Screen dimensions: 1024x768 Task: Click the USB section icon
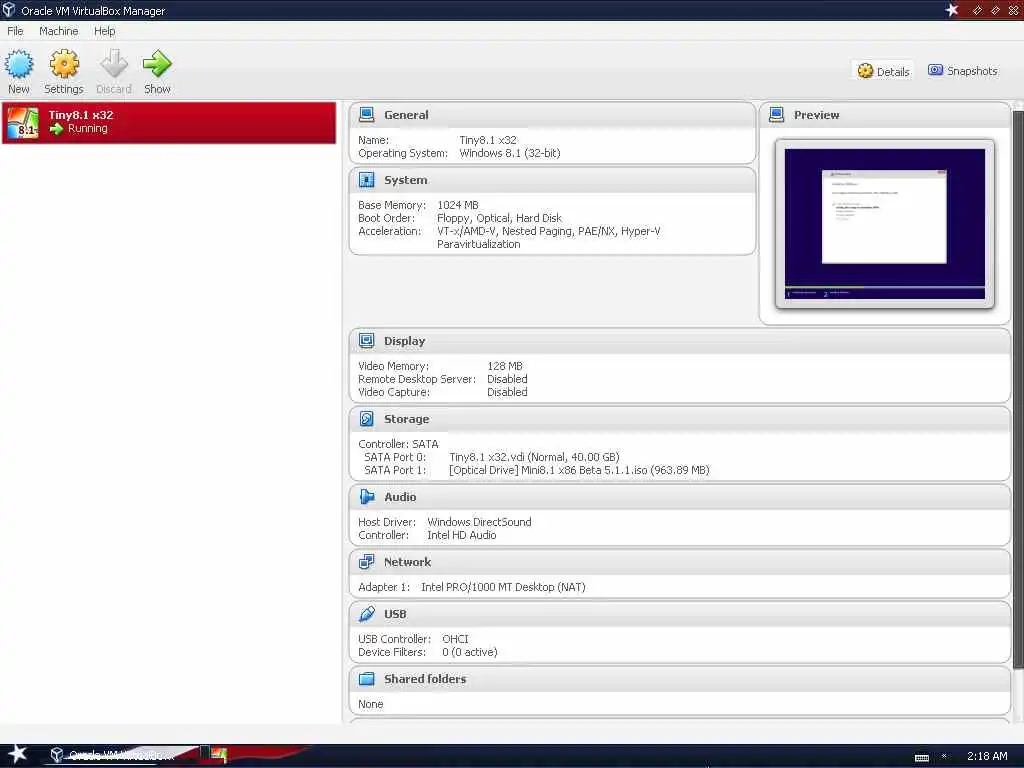click(x=367, y=614)
